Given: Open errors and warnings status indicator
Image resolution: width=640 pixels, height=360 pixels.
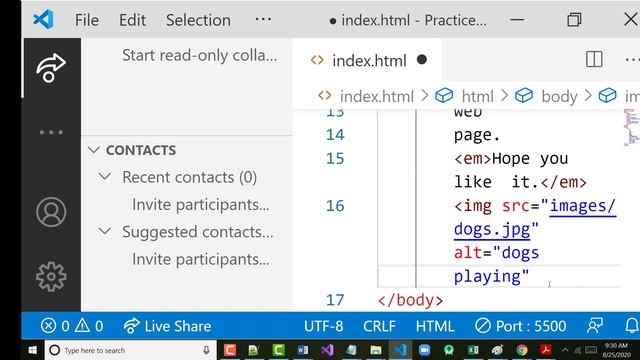Looking at the screenshot, I should (72, 326).
